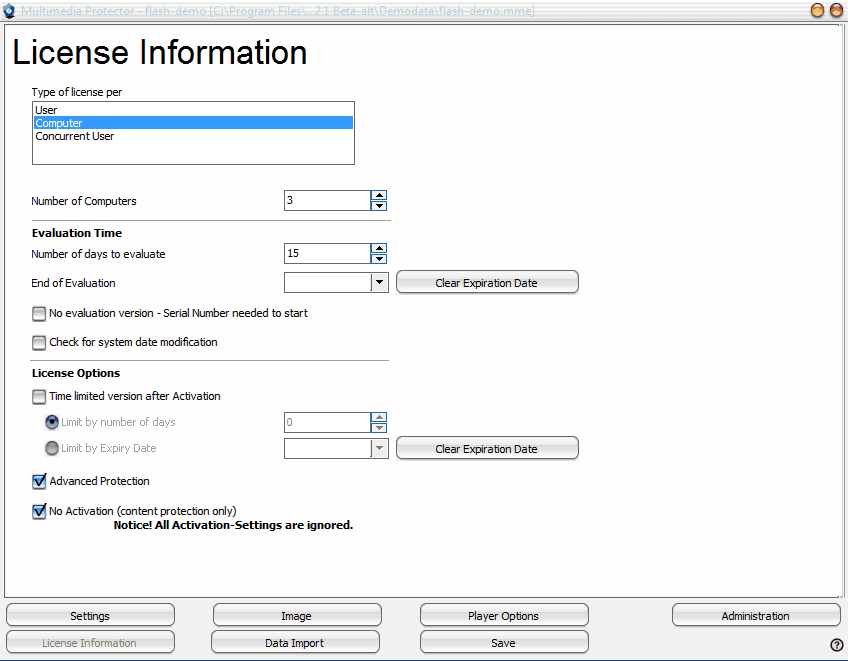Open the Administration section
Screen dimensions: 848x661
tap(755, 616)
